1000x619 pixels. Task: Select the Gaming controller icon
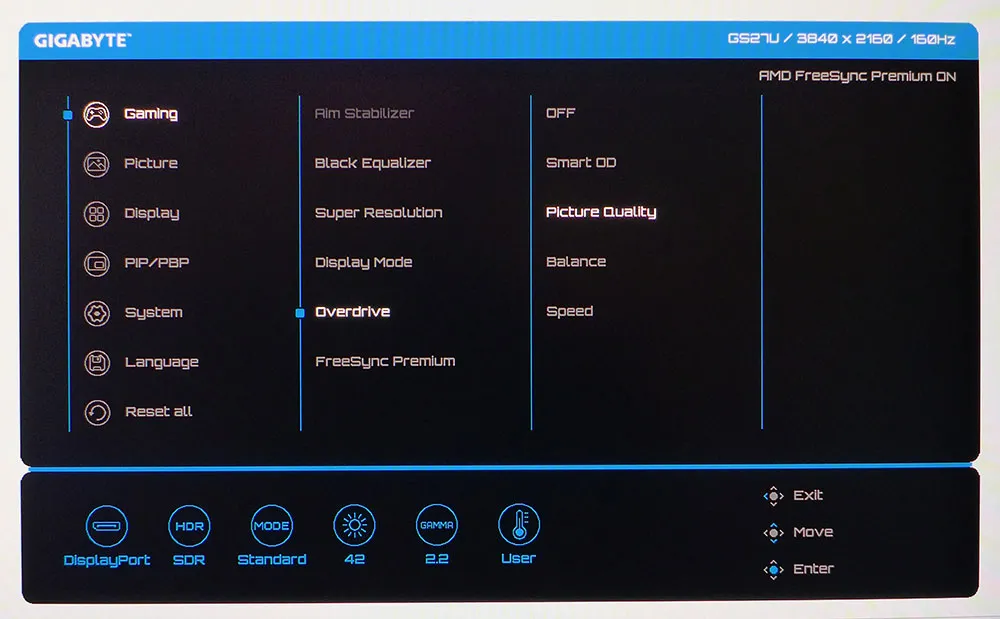[x=96, y=115]
